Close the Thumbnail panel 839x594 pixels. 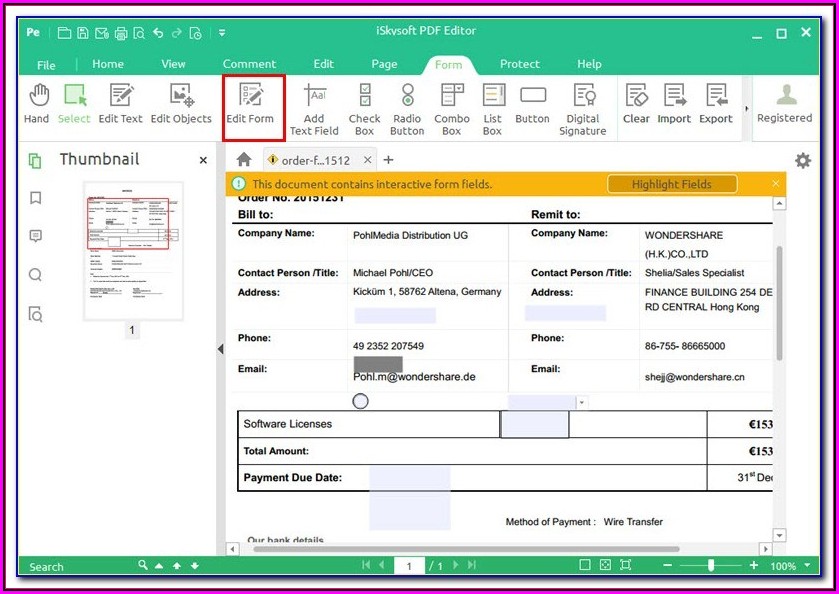click(x=203, y=160)
